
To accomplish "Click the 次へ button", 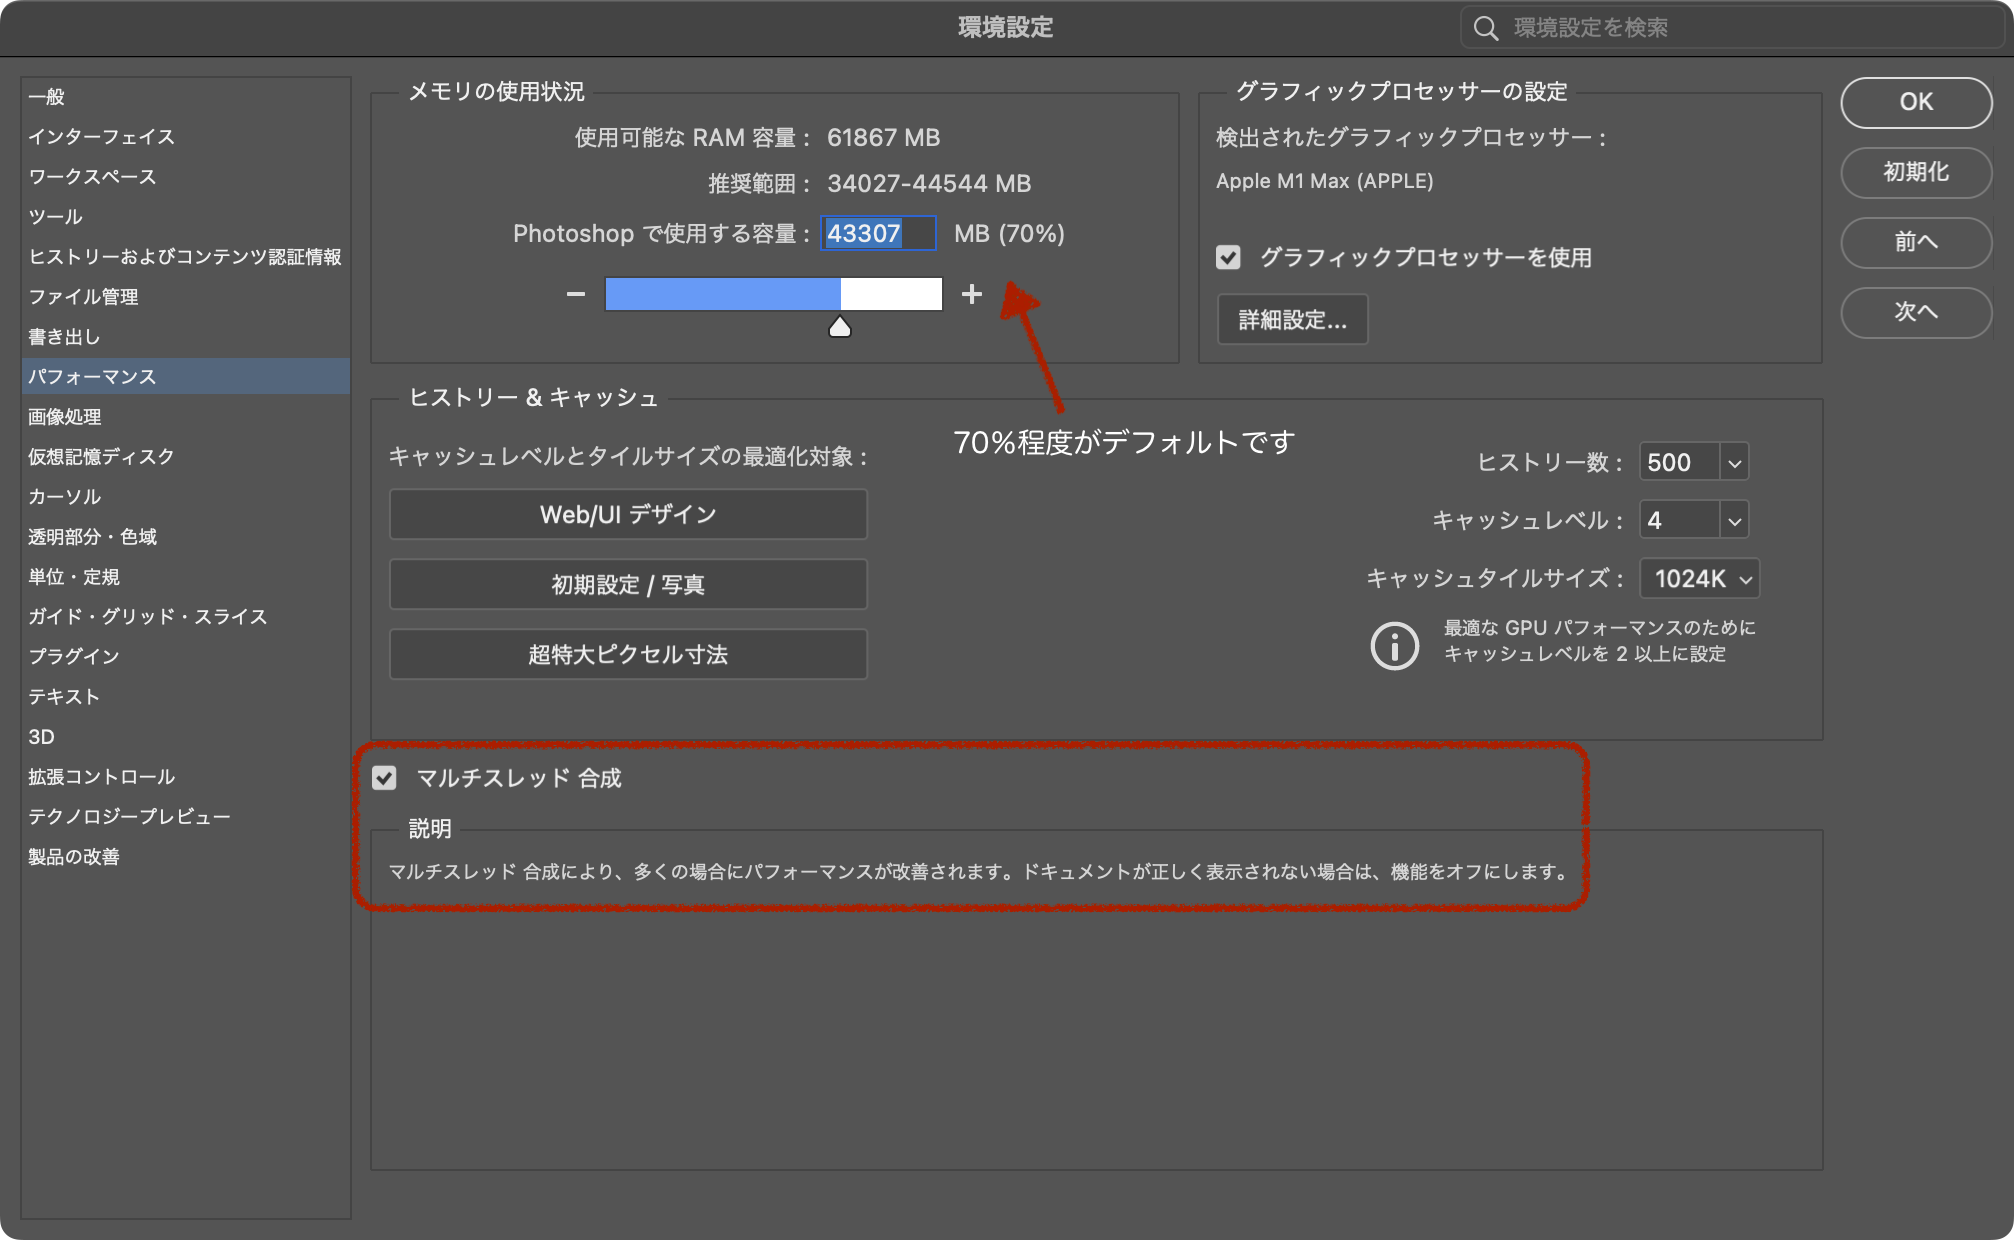I will [1915, 312].
